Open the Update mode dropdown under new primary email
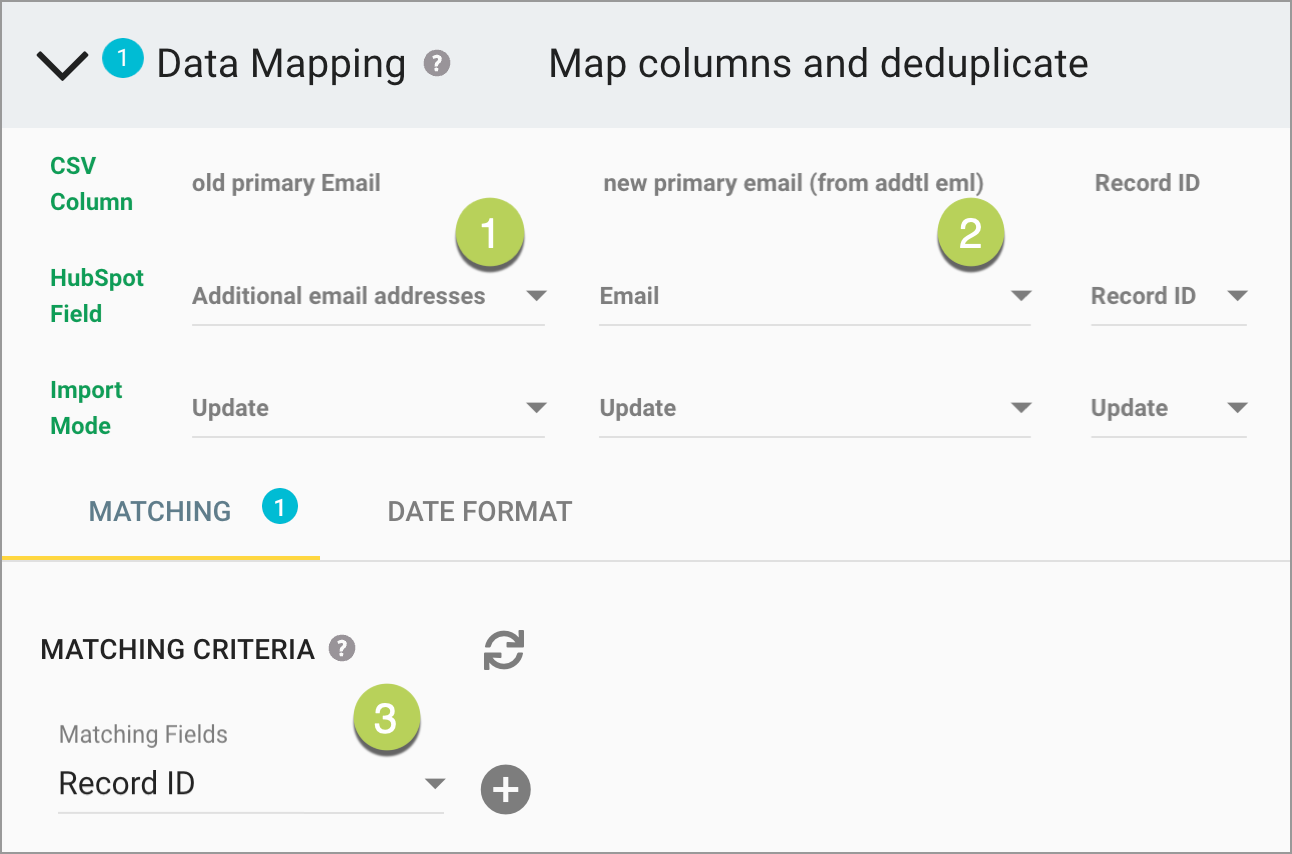Screen dimensions: 1292x854 (1021, 407)
